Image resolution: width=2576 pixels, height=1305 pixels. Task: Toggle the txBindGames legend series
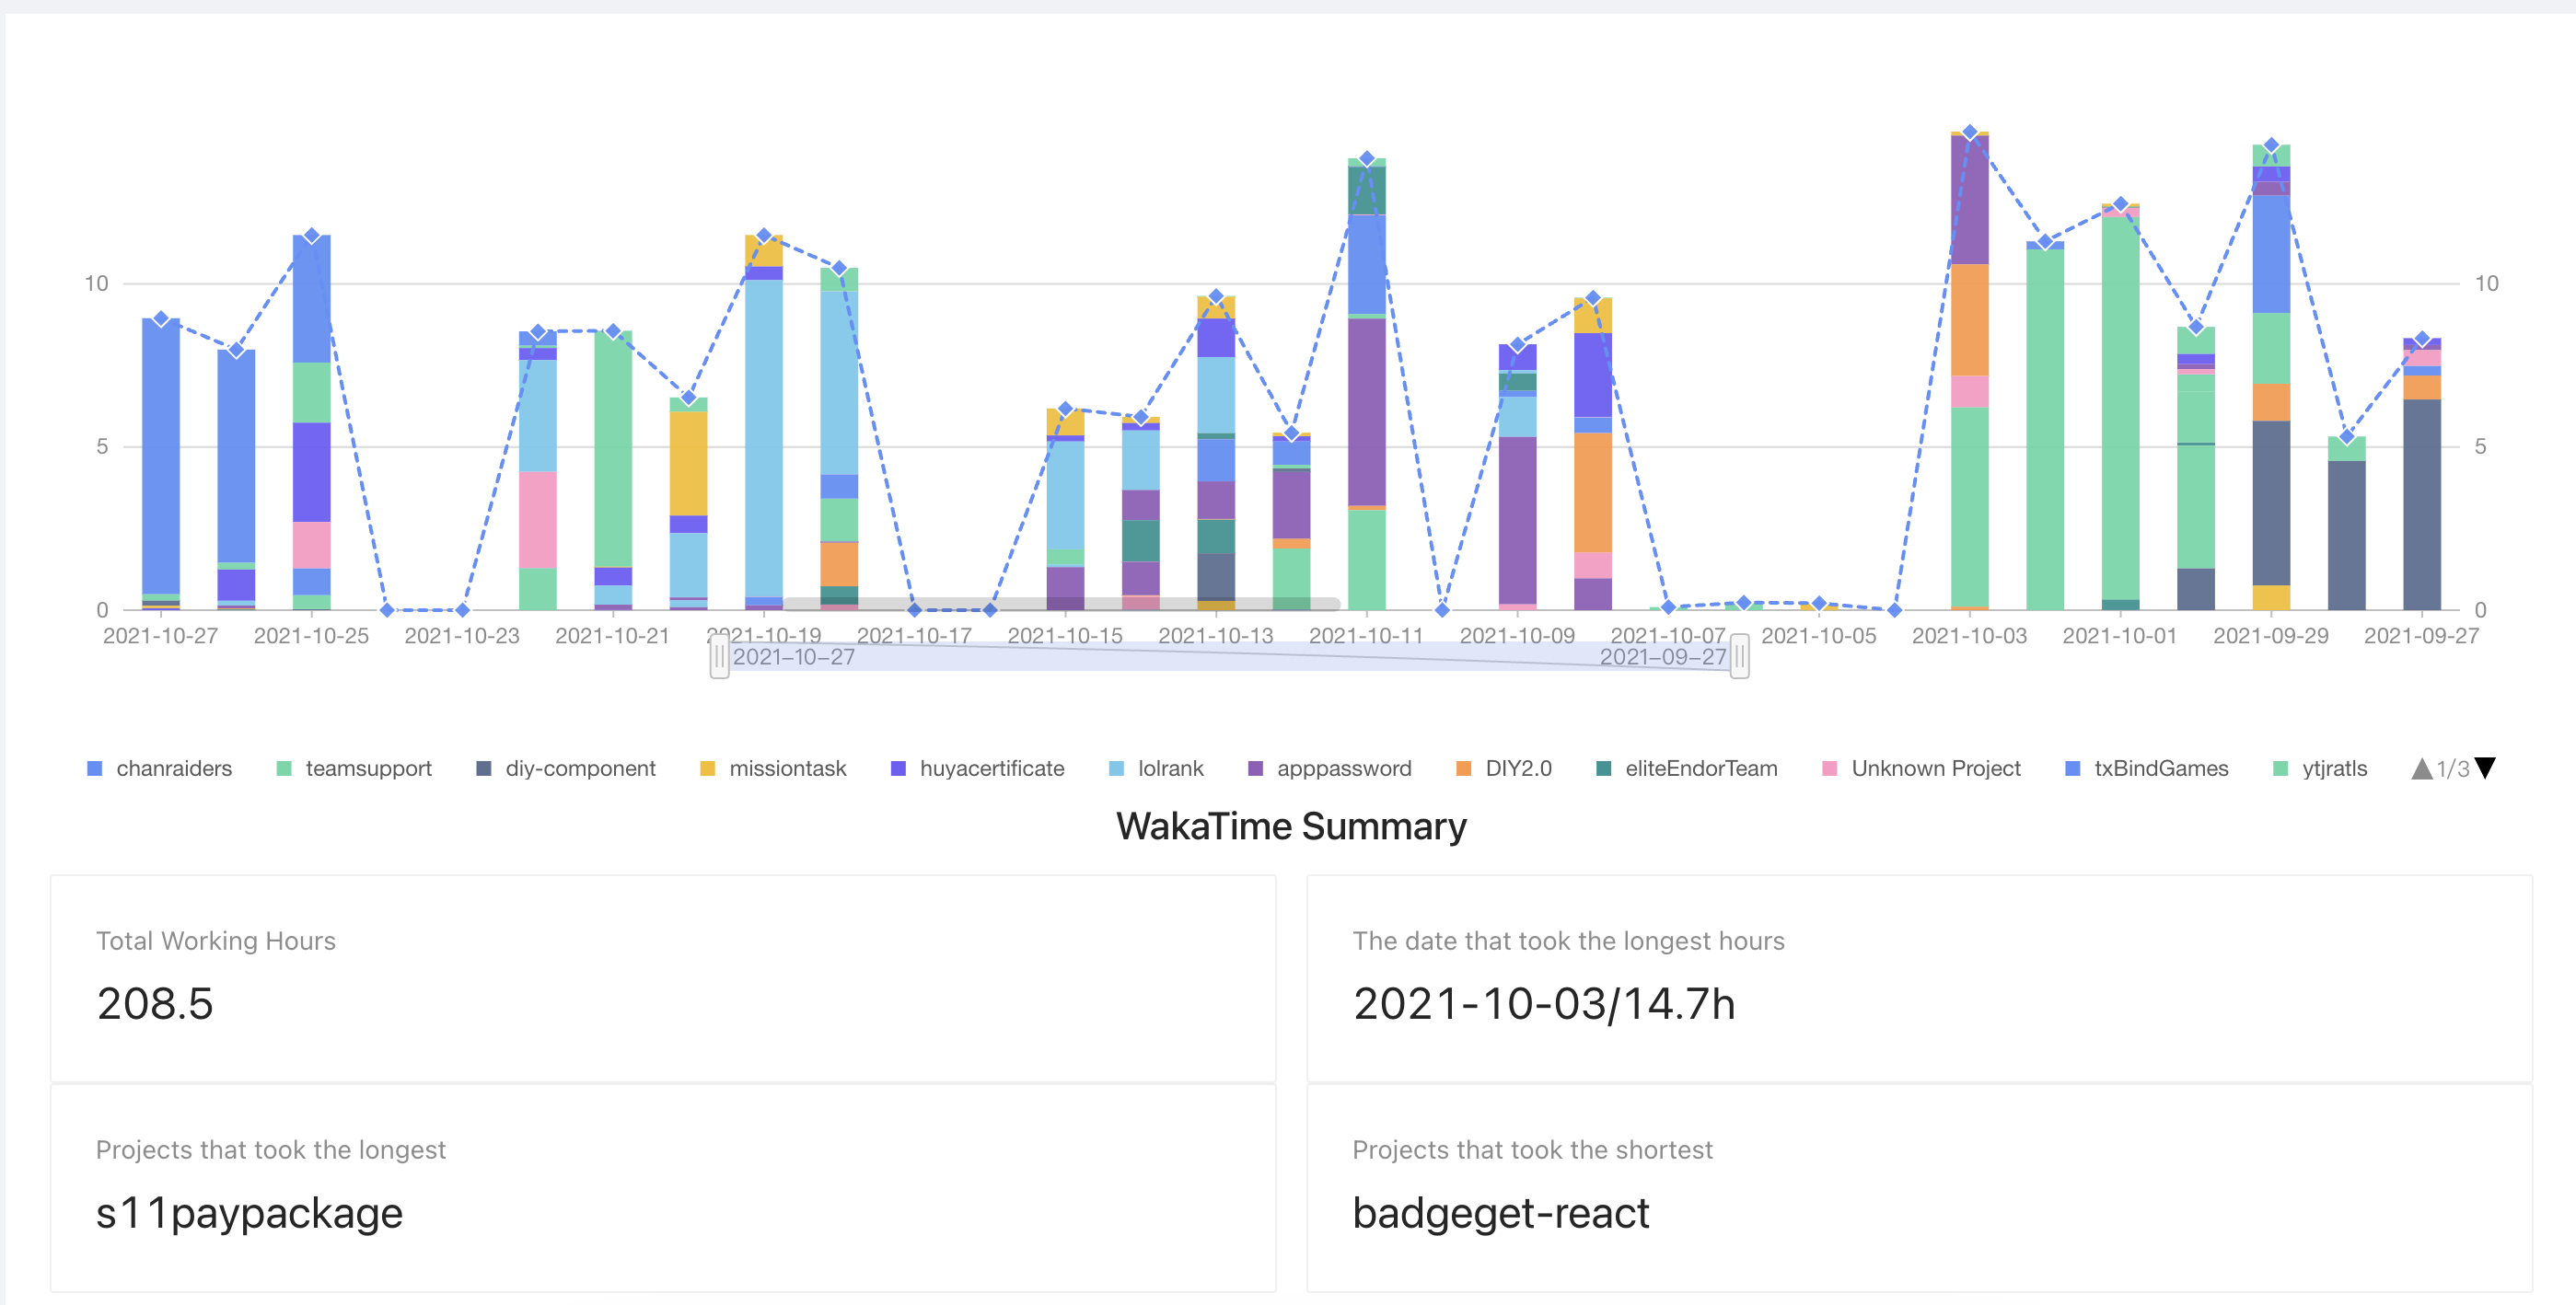click(2147, 768)
